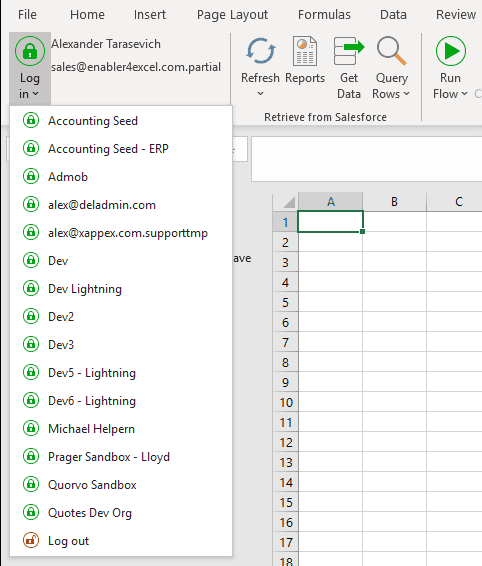Select cell A1 in the worksheet
Image resolution: width=482 pixels, height=566 pixels.
[x=330, y=222]
